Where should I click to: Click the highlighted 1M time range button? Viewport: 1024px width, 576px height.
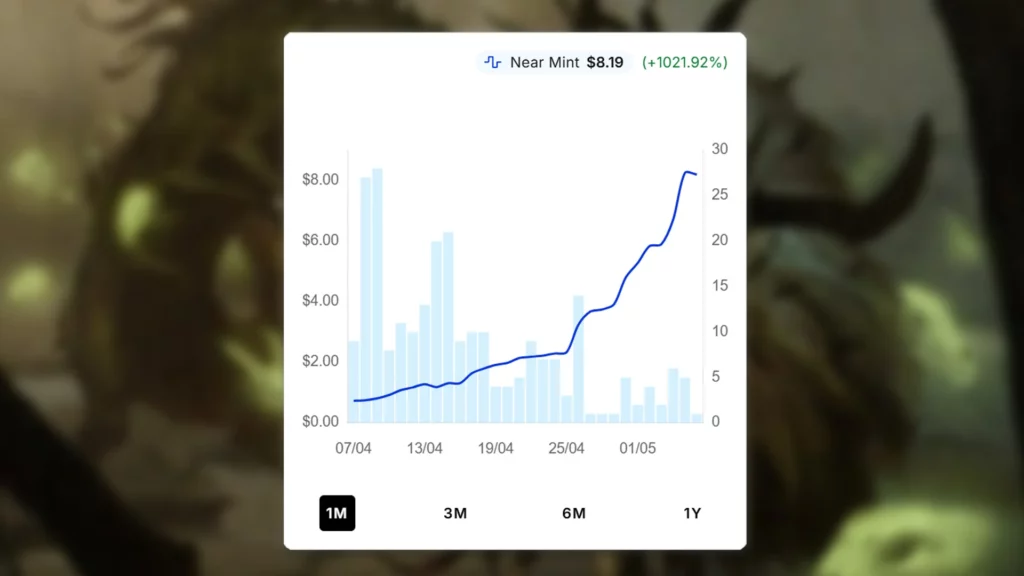337,513
